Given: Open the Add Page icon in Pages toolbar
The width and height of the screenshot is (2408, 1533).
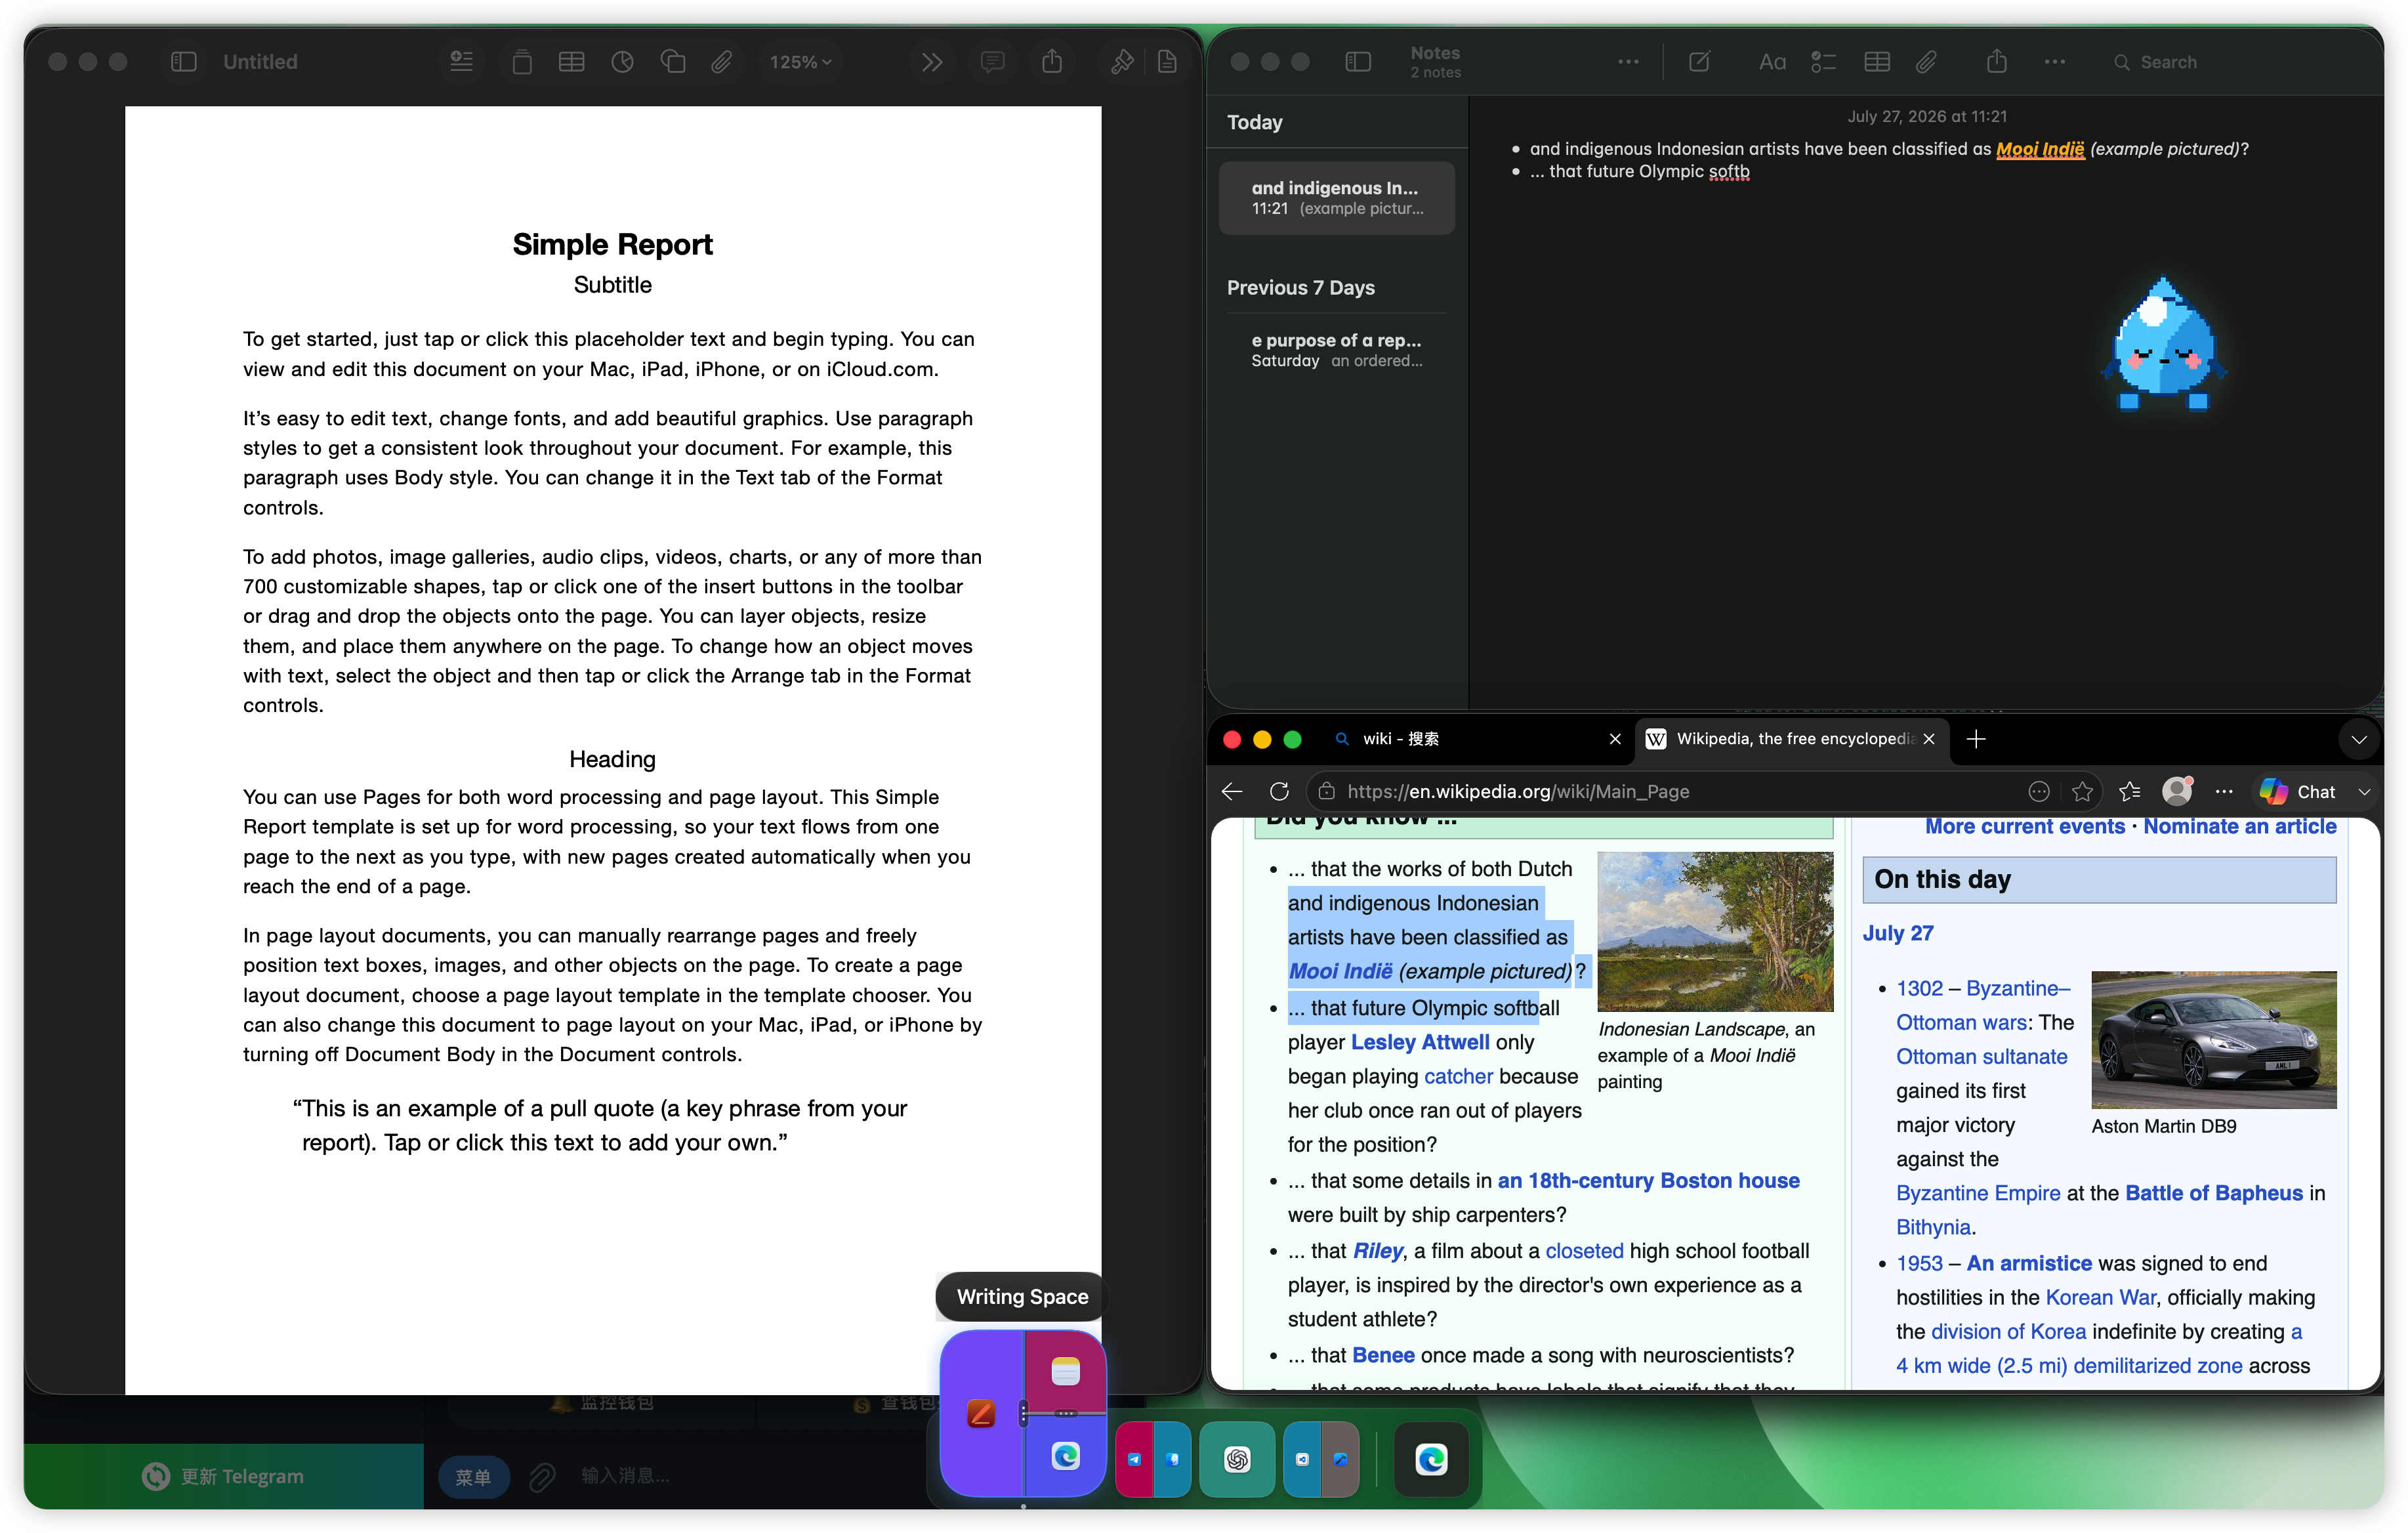Looking at the screenshot, I should (522, 62).
